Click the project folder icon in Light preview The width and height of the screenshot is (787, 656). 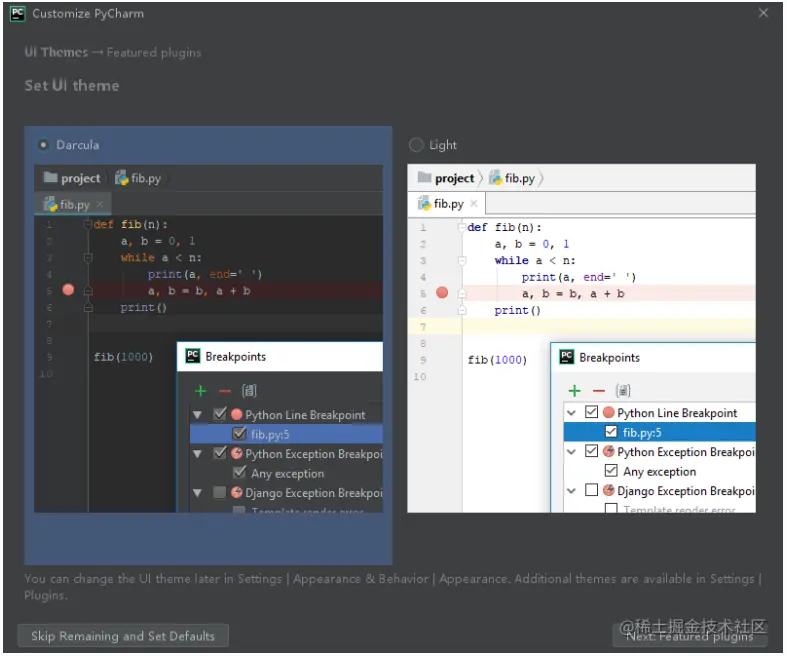[424, 177]
